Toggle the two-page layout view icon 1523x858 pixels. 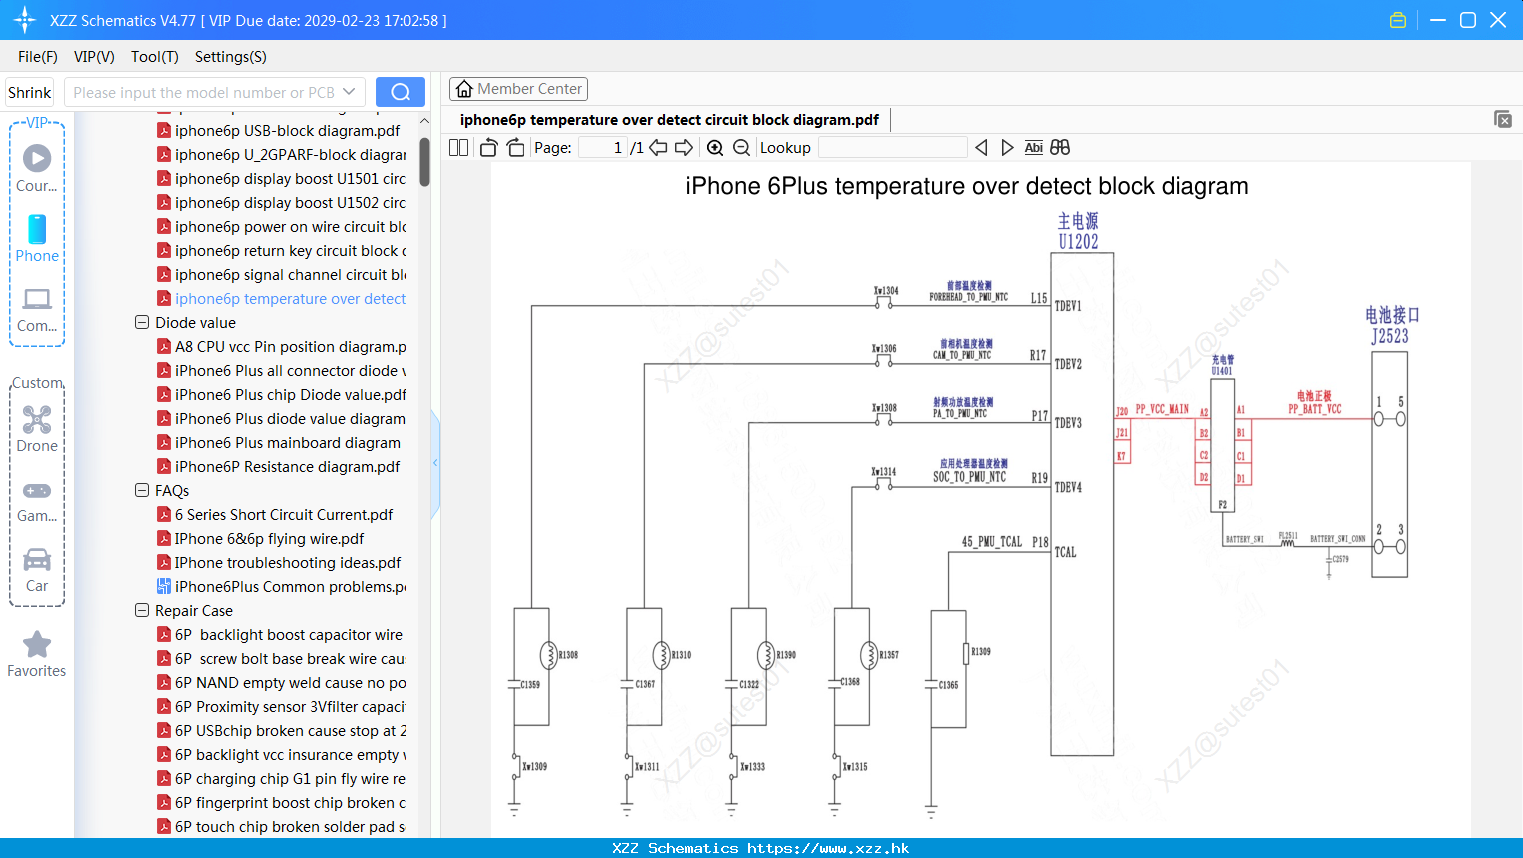(x=458, y=148)
